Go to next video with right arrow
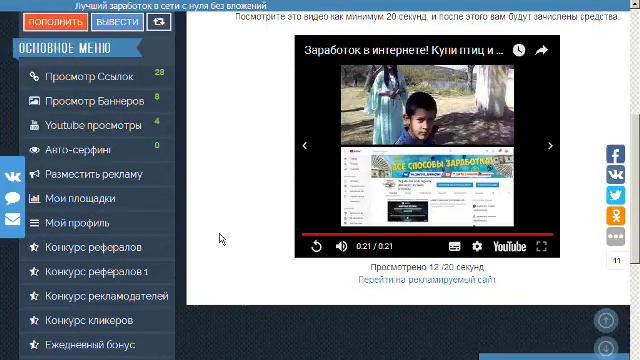640x360 pixels. click(550, 146)
